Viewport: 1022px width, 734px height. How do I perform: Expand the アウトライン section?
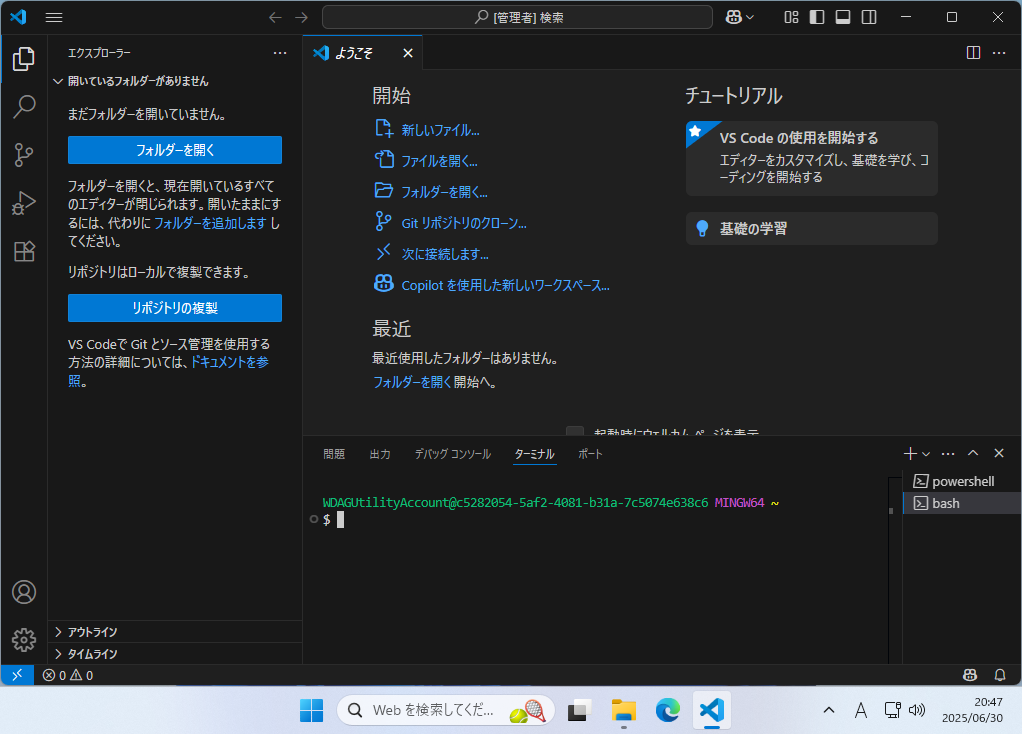pyautogui.click(x=175, y=632)
